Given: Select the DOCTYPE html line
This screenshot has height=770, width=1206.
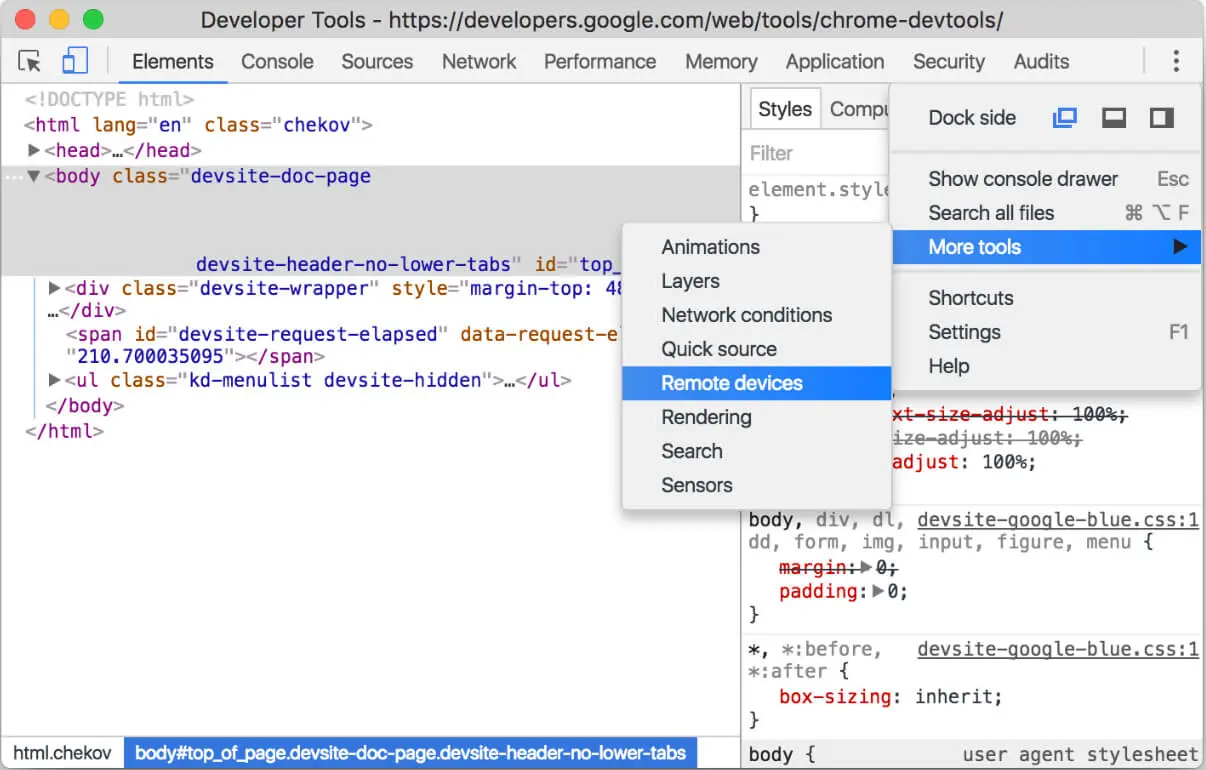Looking at the screenshot, I should tap(109, 100).
